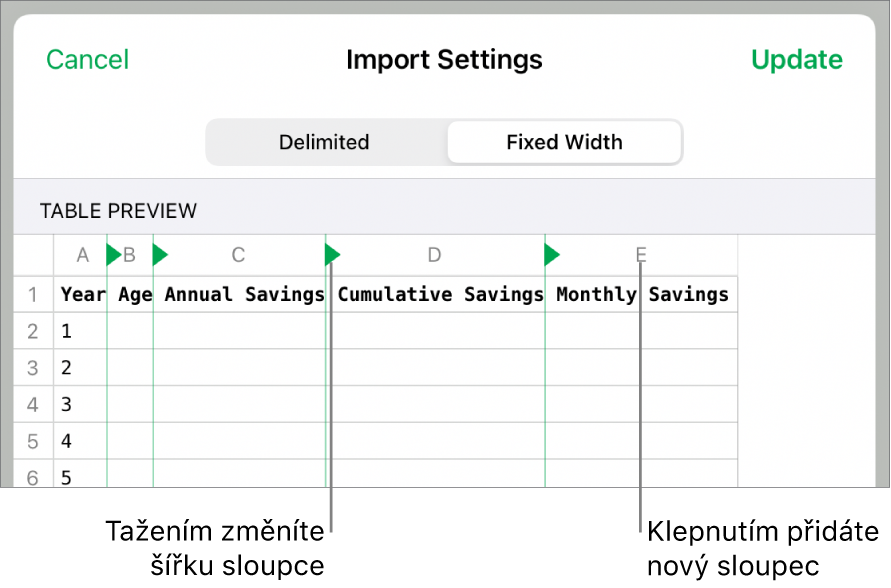Viewport: 891px width, 588px height.
Task: Switch to the Delimited import mode
Action: [x=324, y=142]
